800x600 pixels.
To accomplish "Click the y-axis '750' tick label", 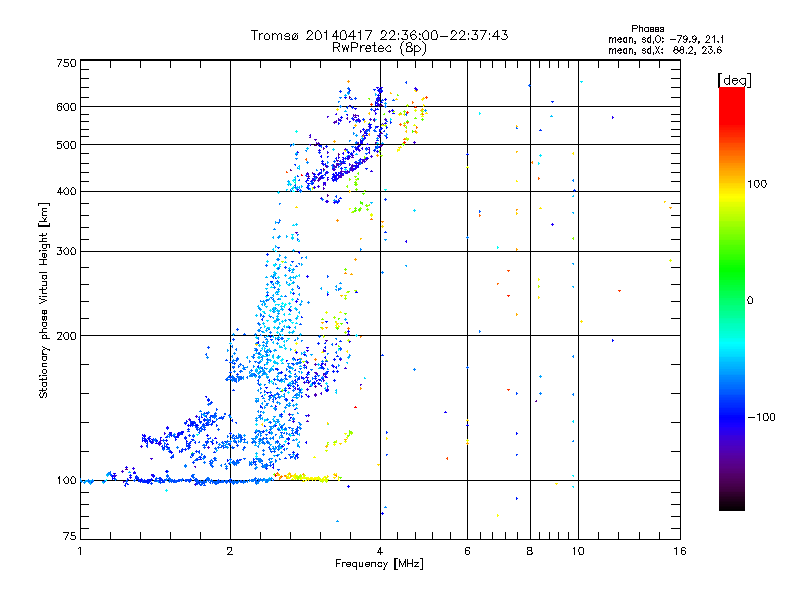I will point(66,63).
